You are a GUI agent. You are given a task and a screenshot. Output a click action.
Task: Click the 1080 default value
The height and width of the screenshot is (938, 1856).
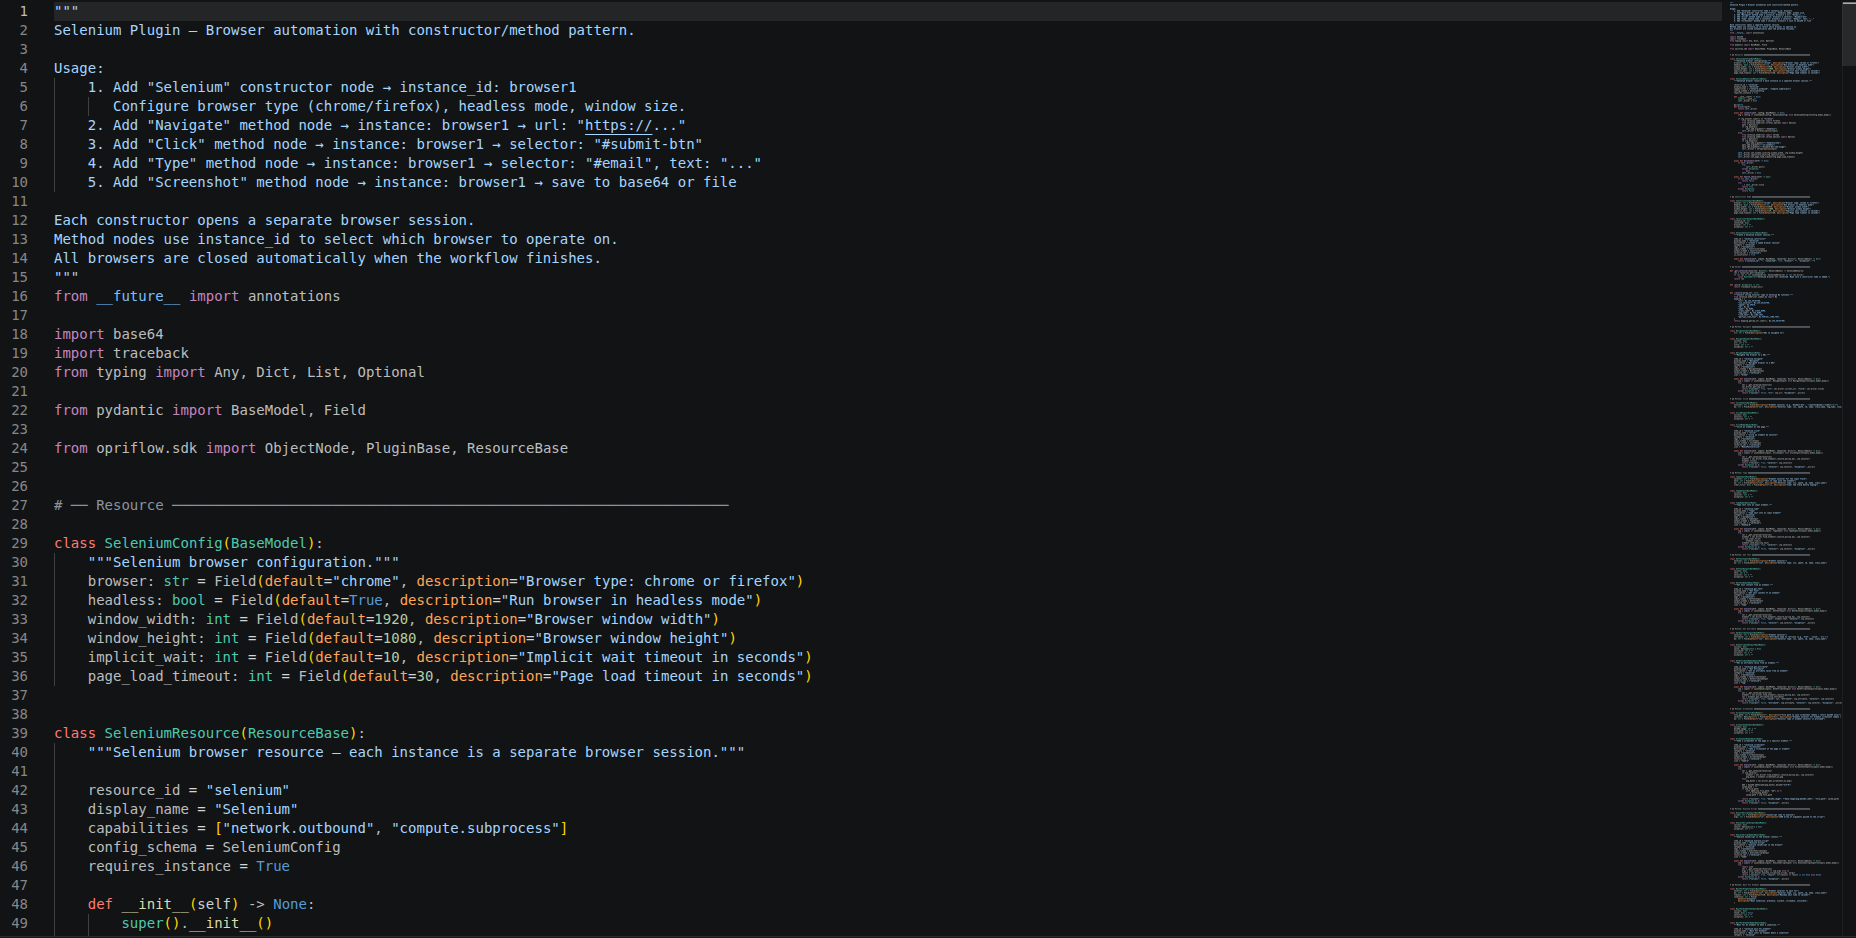399,638
